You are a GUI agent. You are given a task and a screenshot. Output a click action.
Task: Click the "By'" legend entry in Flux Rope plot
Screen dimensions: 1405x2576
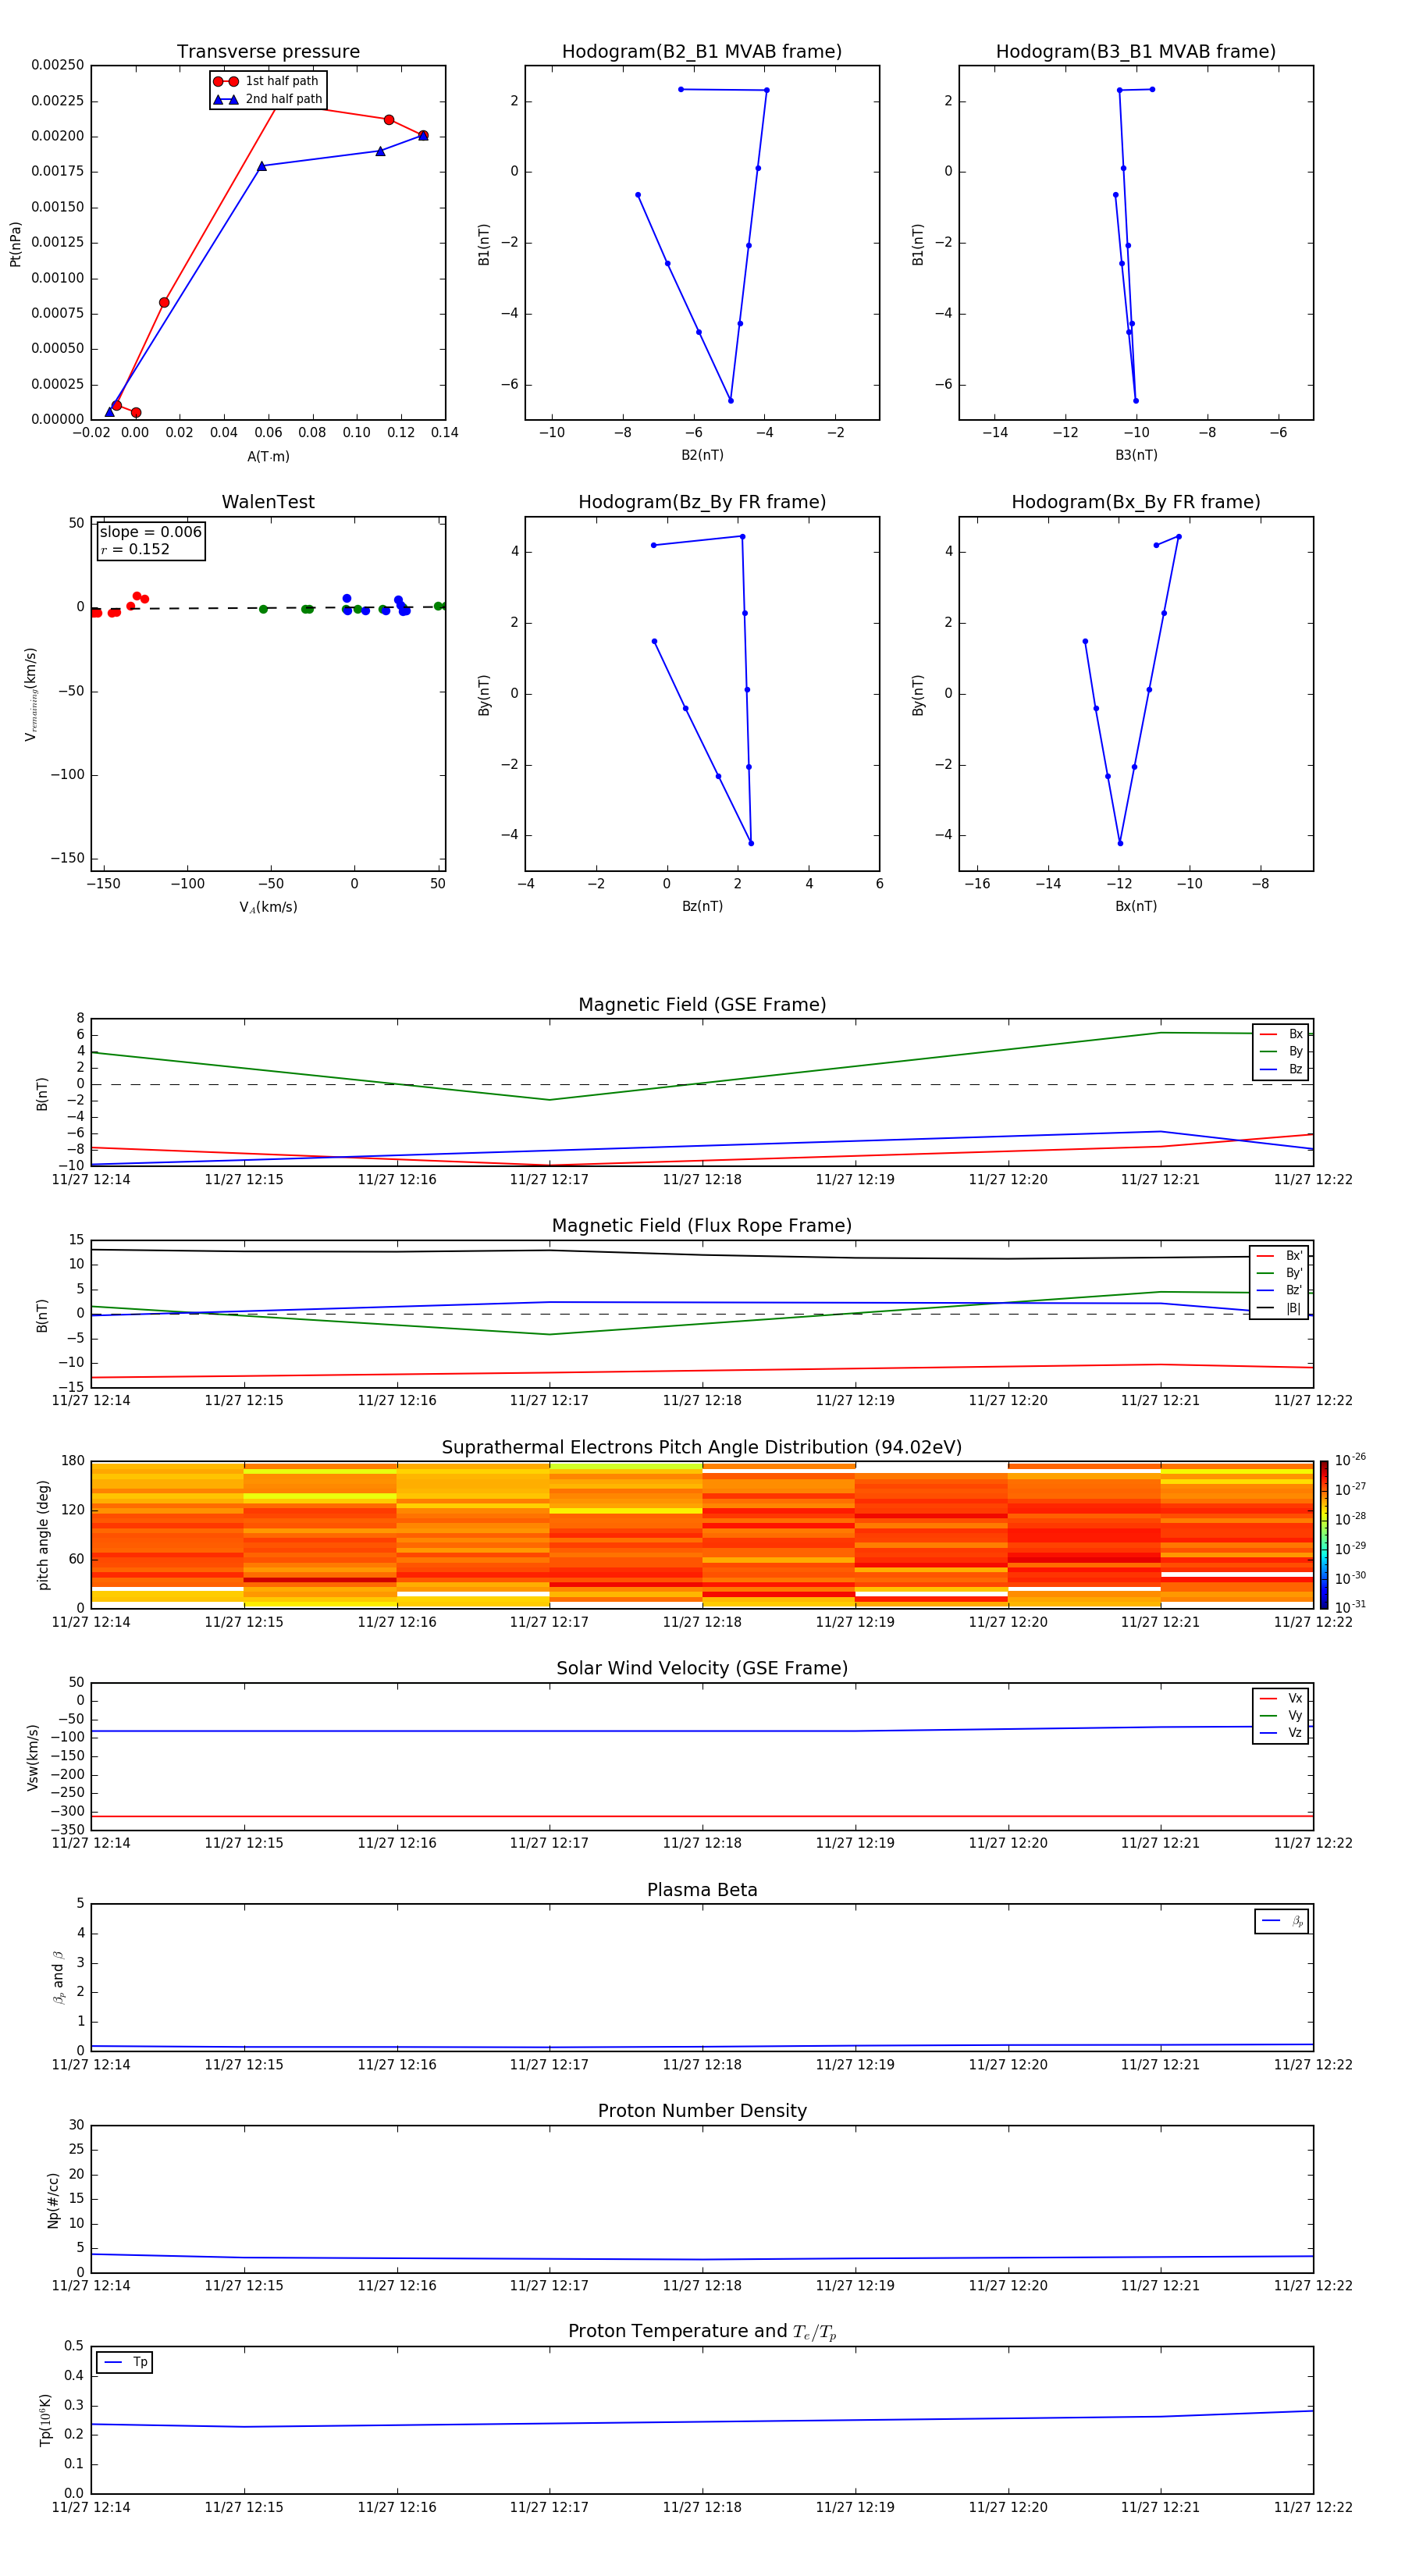(1280, 1274)
